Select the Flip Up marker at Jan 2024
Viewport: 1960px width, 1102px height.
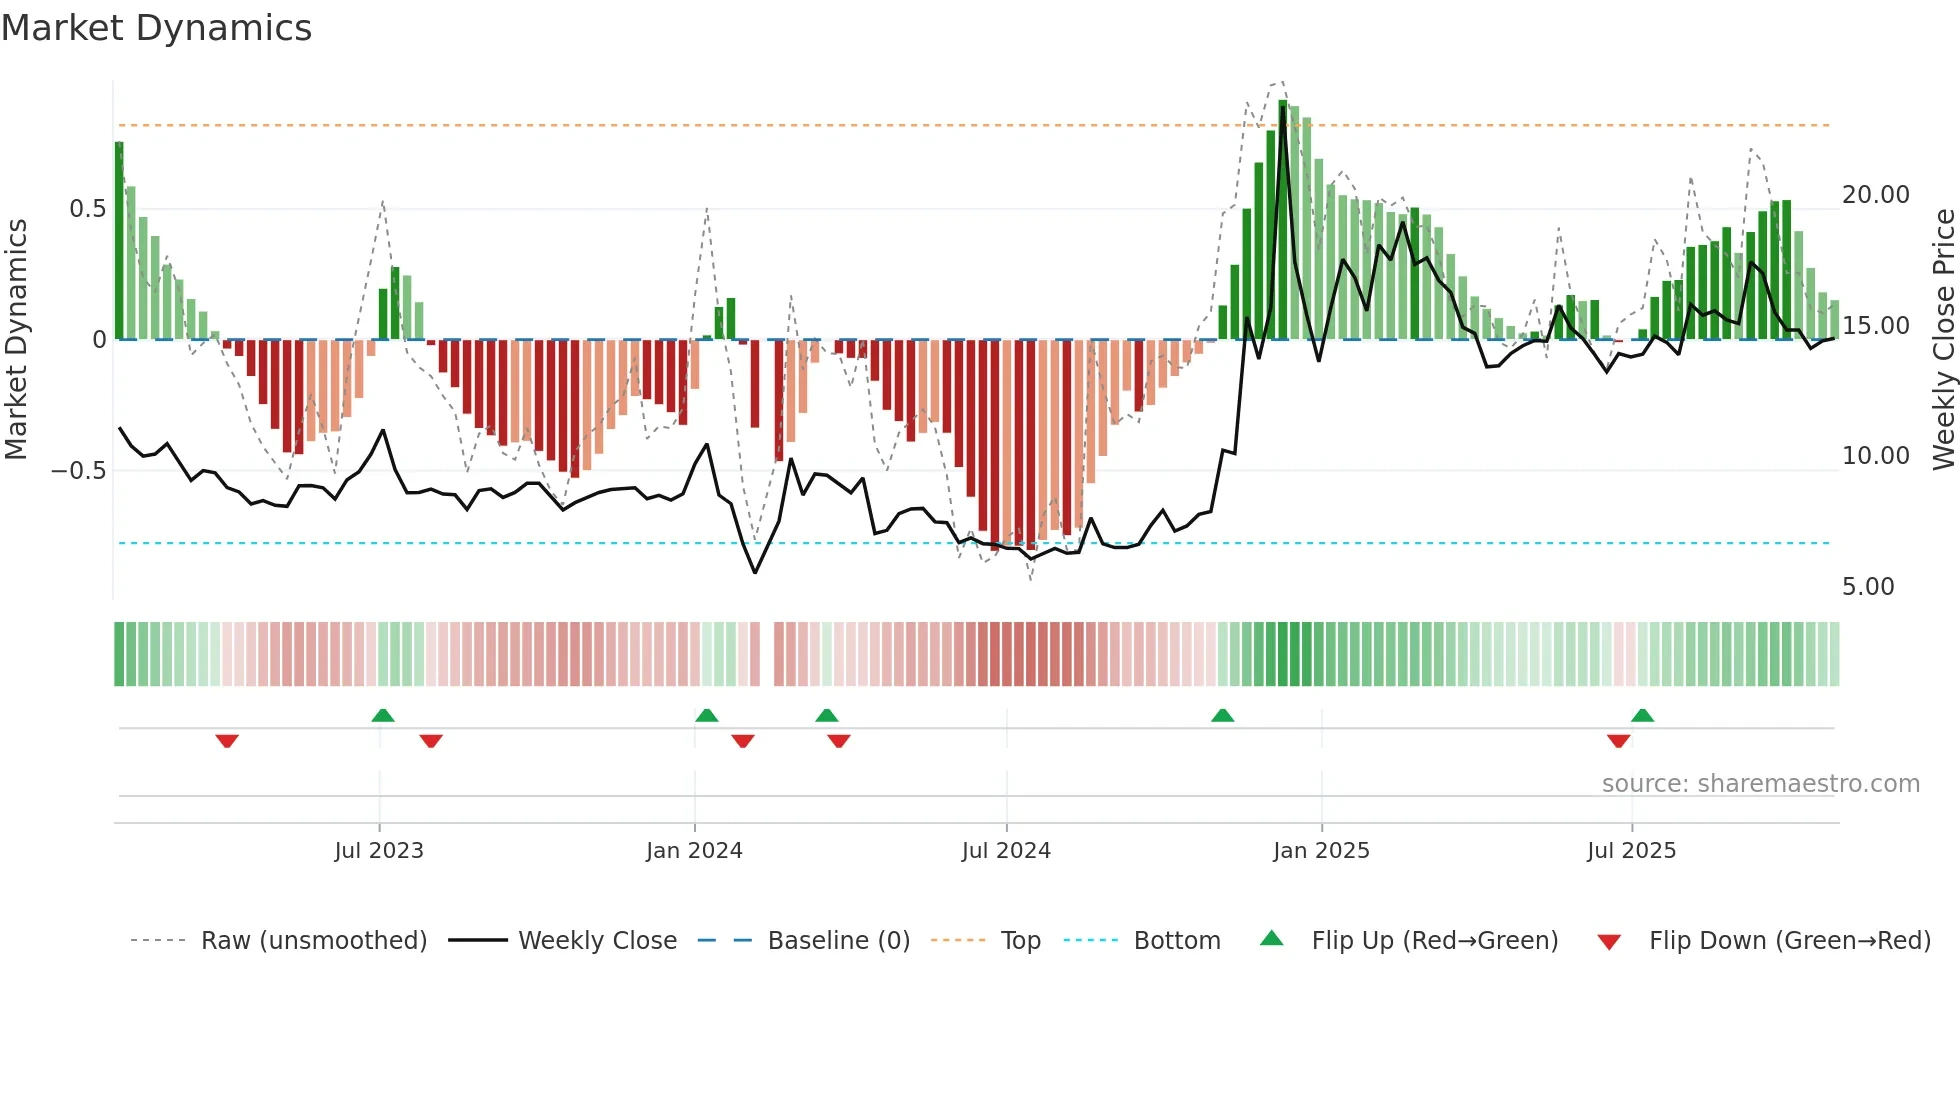coord(707,715)
